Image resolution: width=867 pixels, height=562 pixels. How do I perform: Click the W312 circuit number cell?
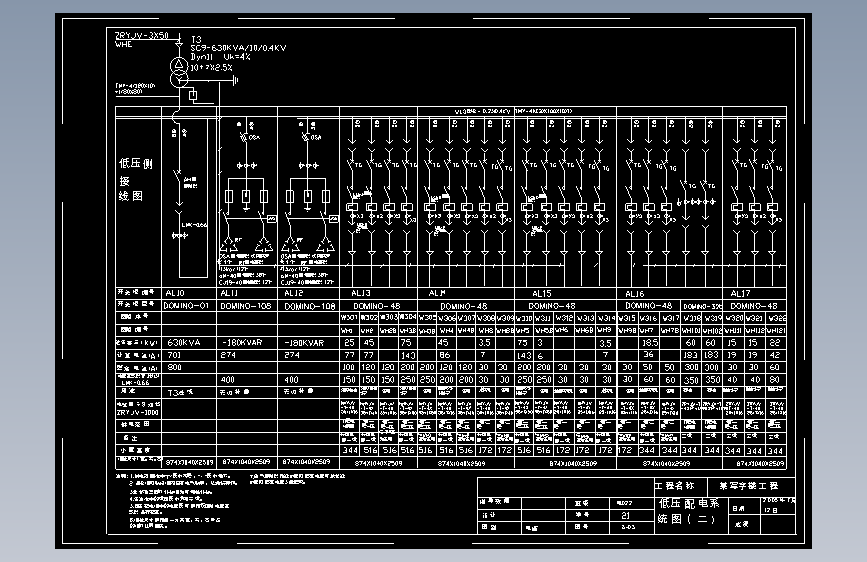click(x=564, y=318)
